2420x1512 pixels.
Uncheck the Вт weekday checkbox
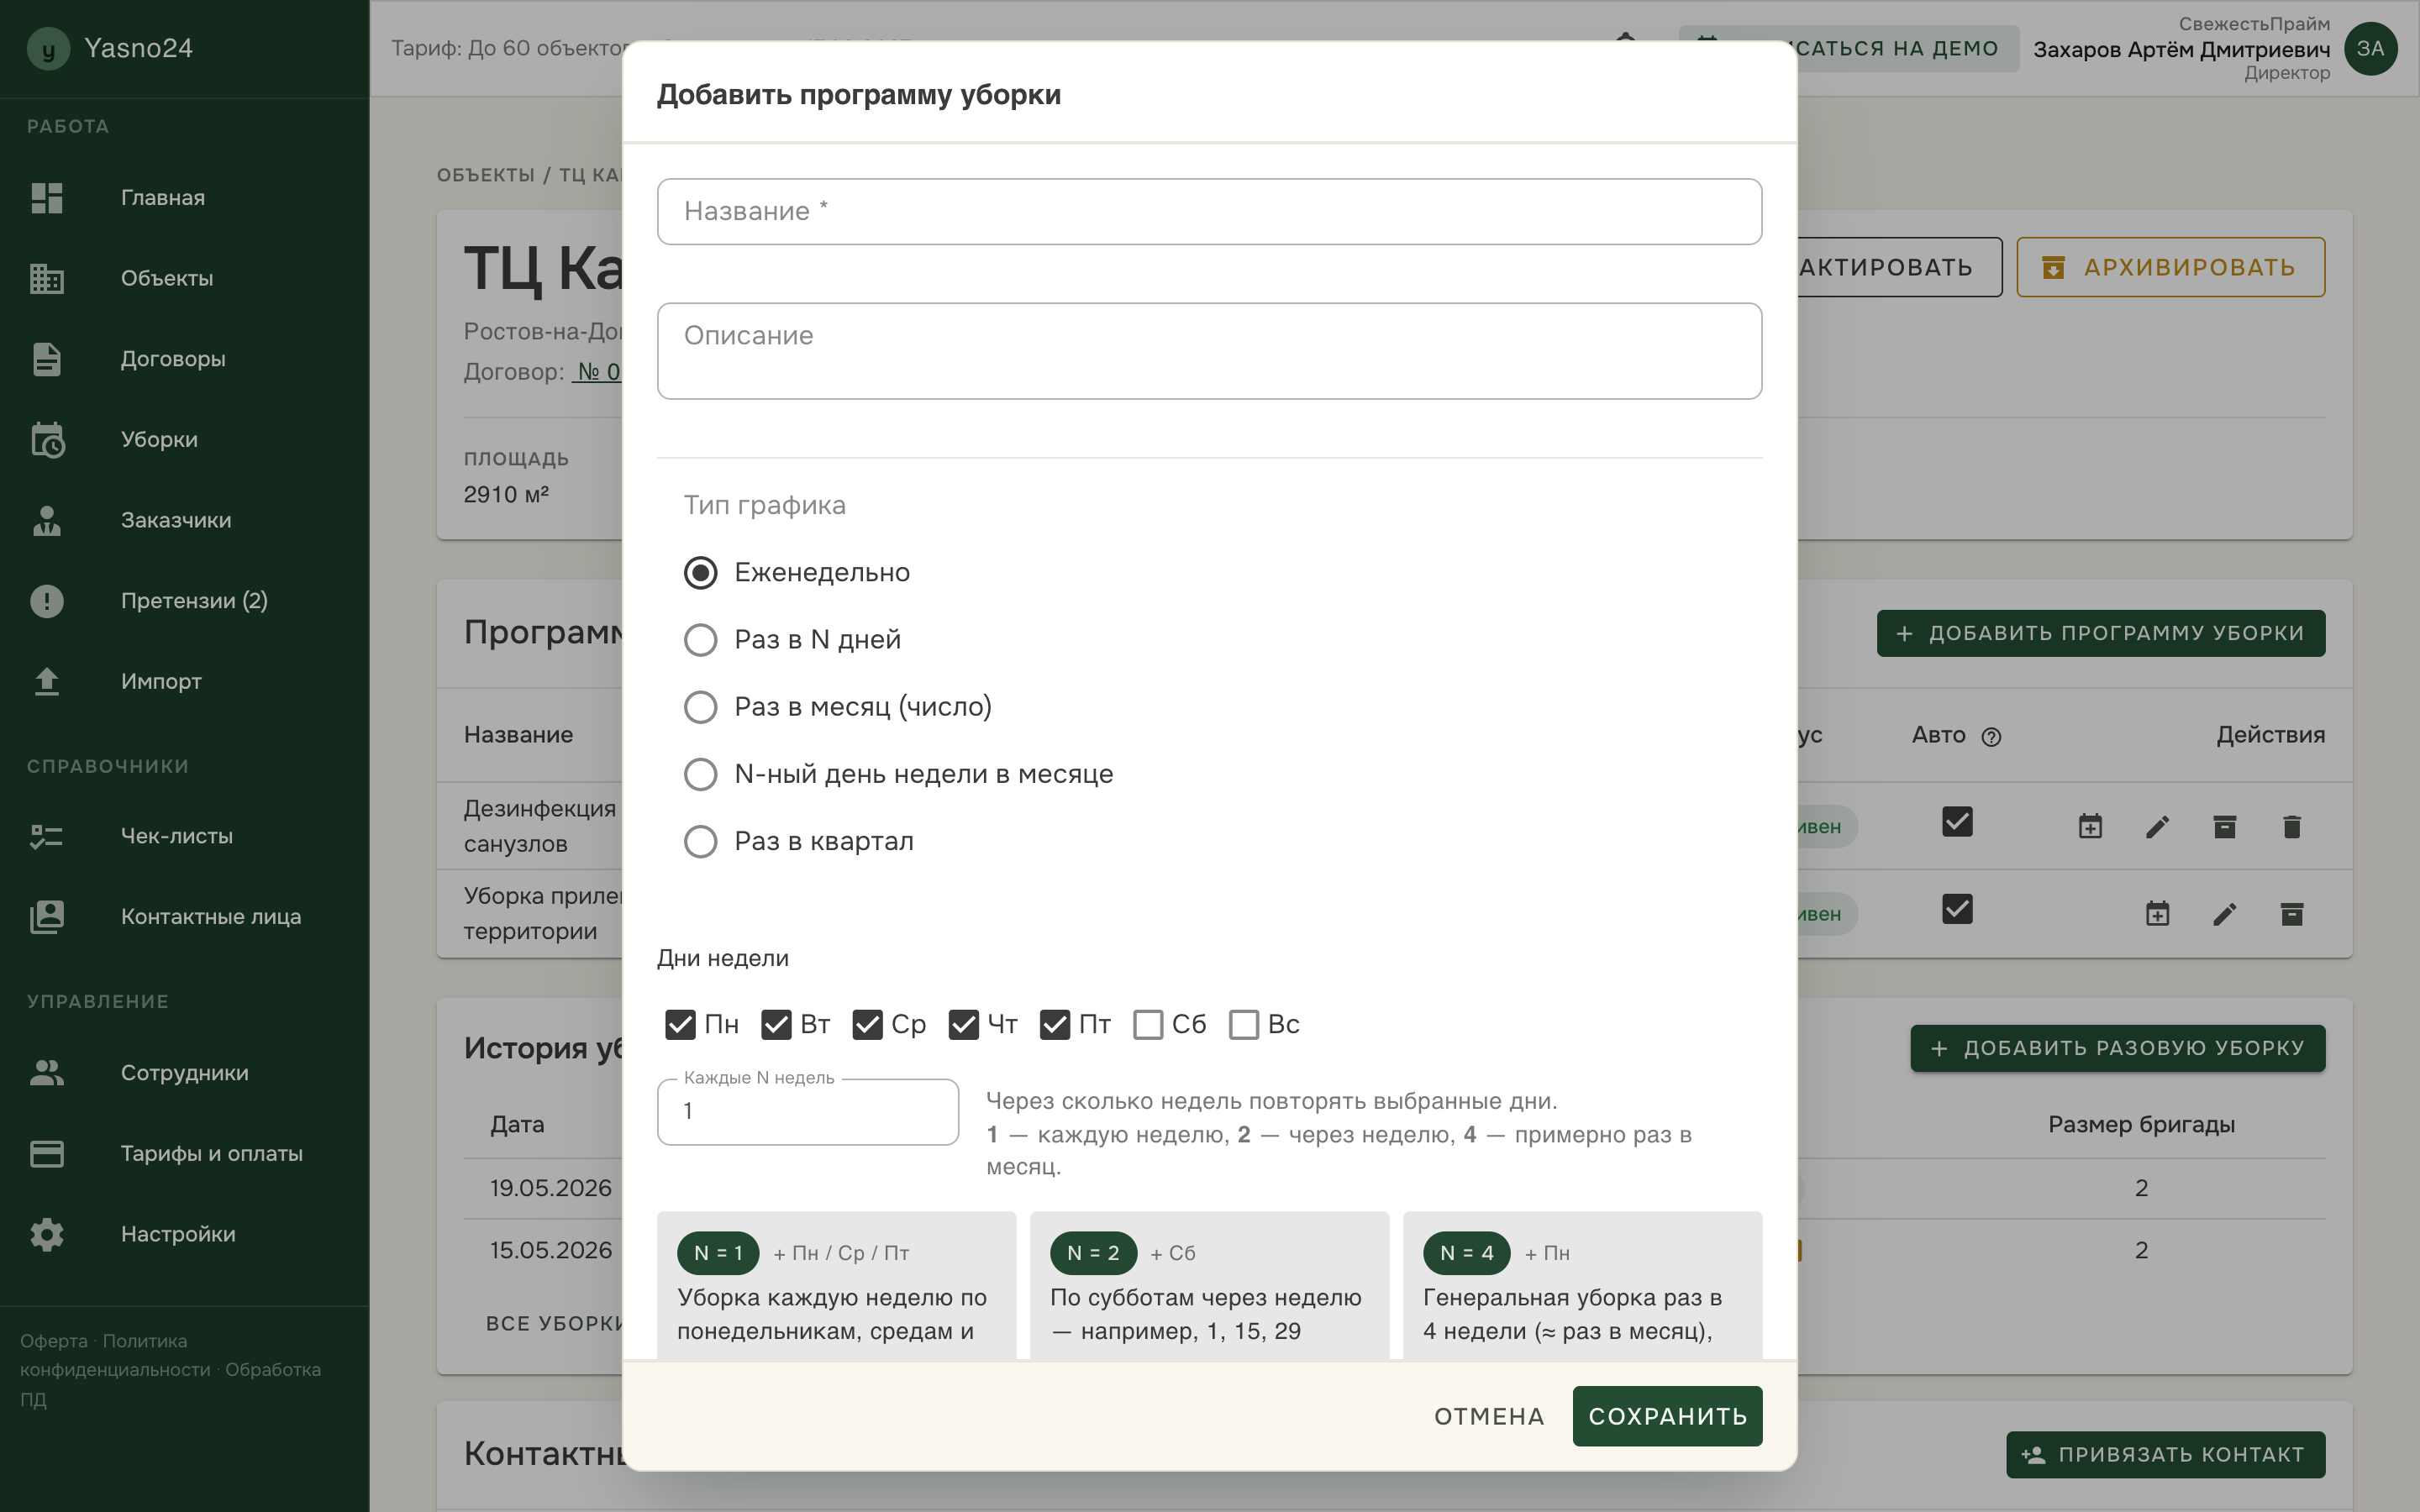pos(776,1025)
